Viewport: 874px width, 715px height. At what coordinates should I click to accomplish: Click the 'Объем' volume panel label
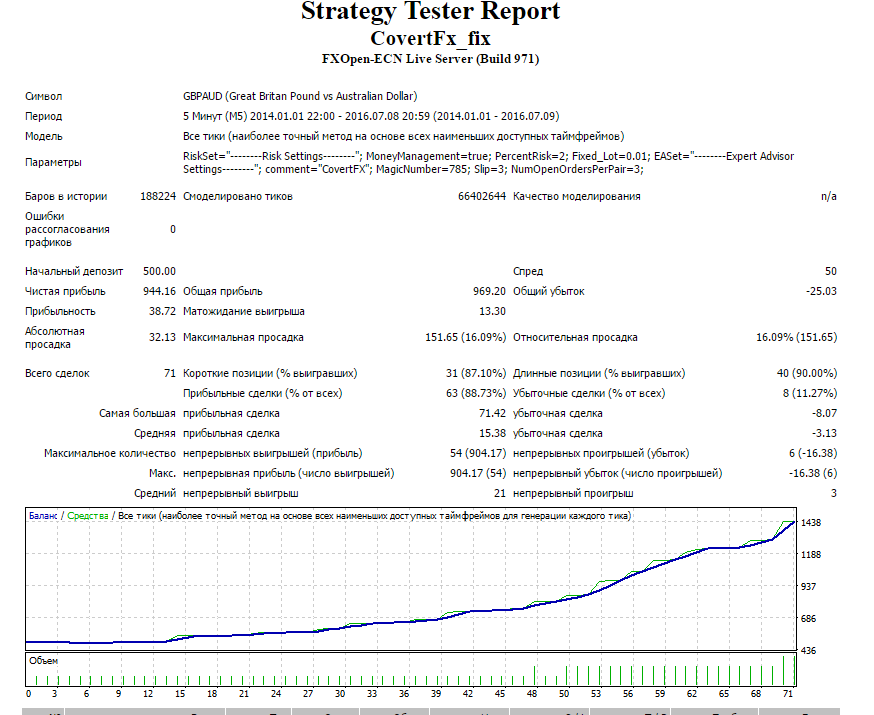[x=43, y=661]
